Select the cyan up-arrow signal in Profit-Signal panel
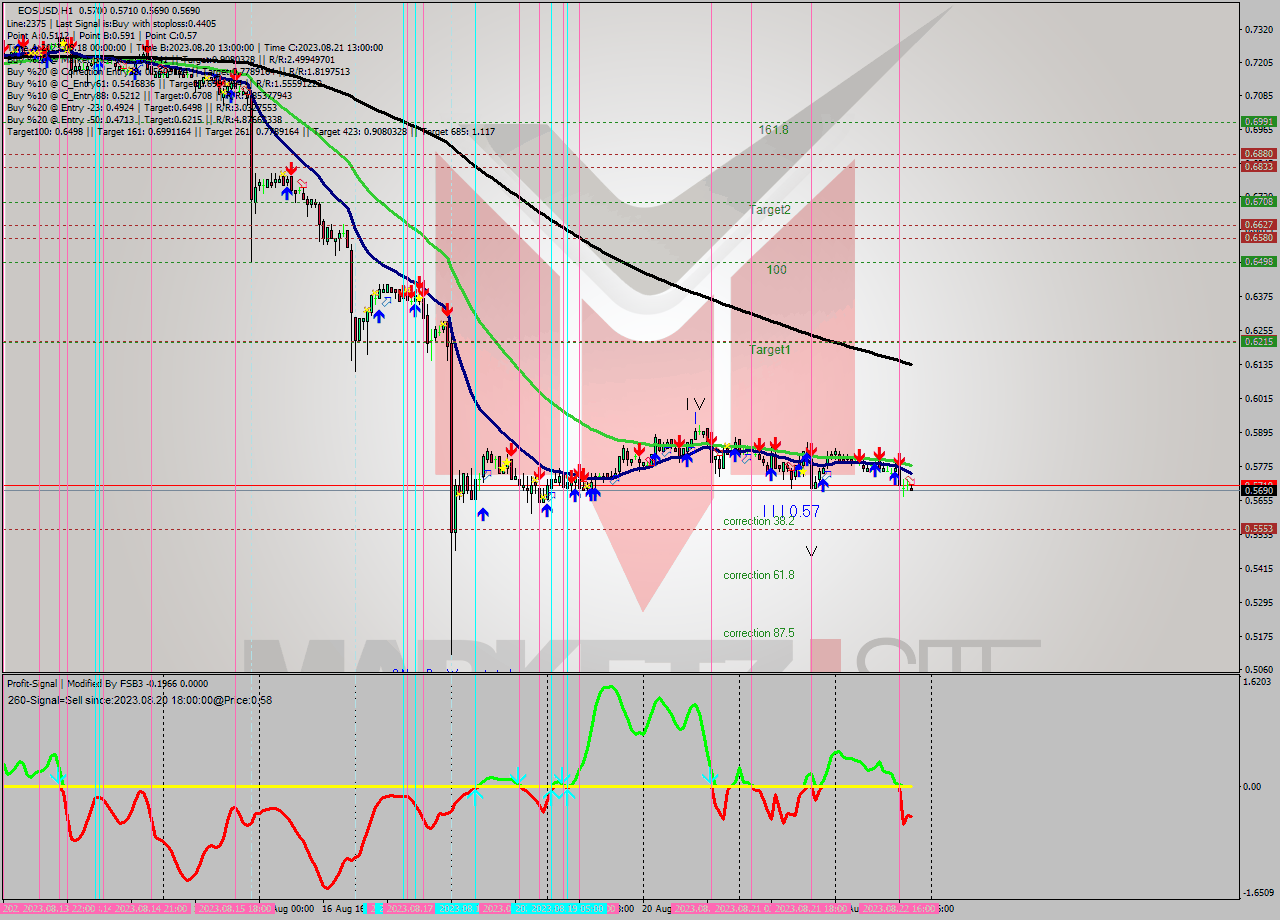1280x920 pixels. pyautogui.click(x=475, y=790)
